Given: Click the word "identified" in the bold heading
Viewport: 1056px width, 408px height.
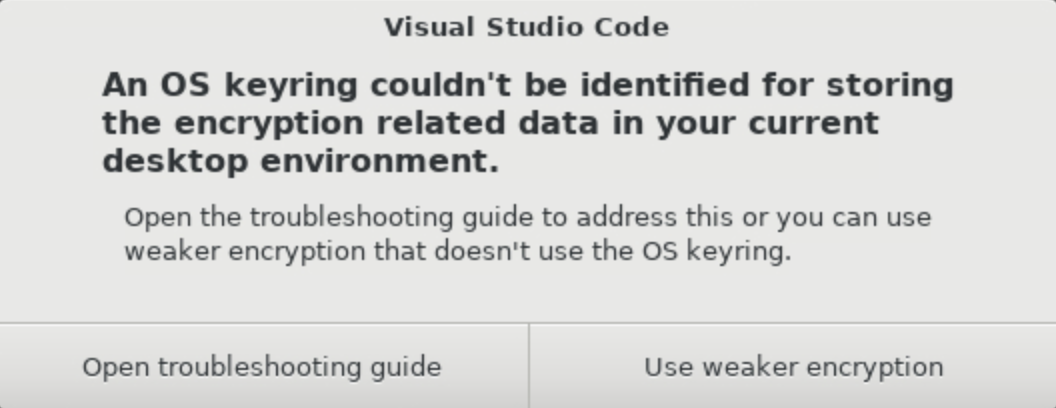Looking at the screenshot, I should (x=664, y=85).
